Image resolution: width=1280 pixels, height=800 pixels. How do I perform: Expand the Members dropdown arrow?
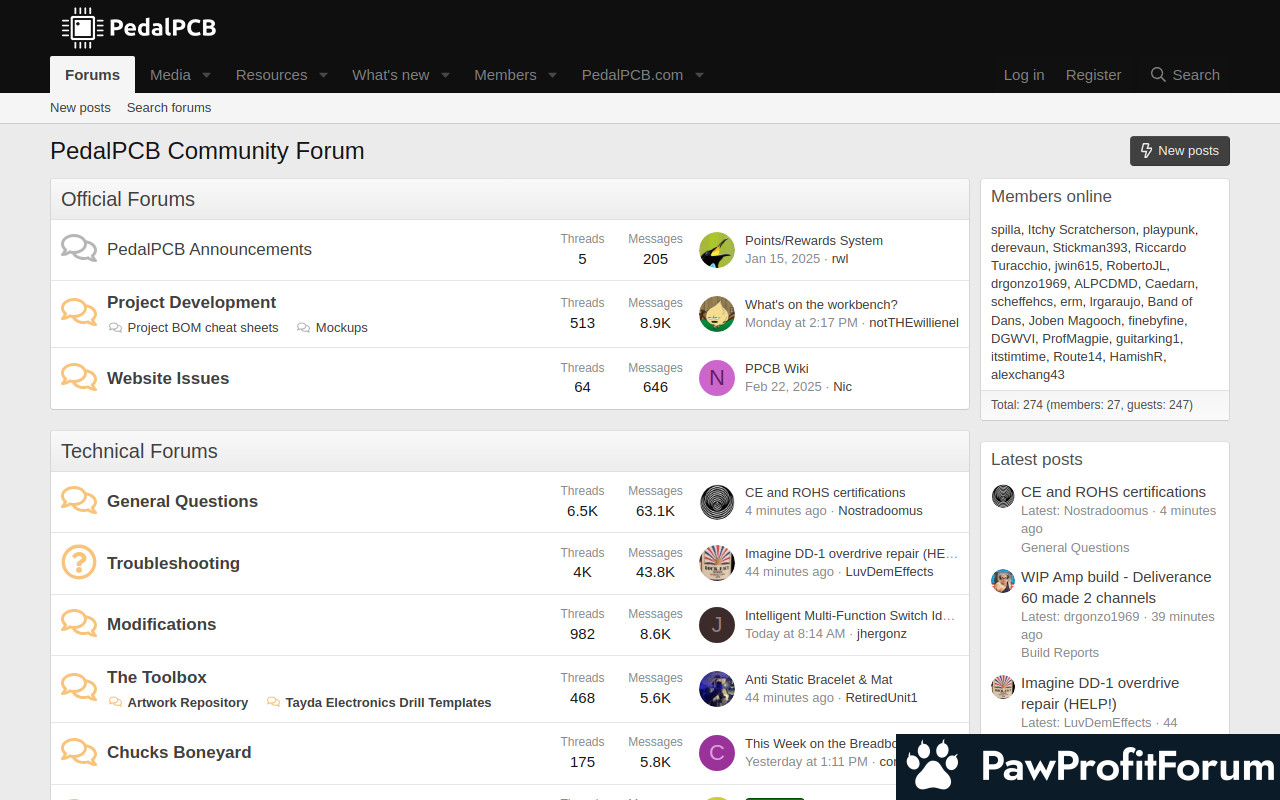(x=553, y=75)
